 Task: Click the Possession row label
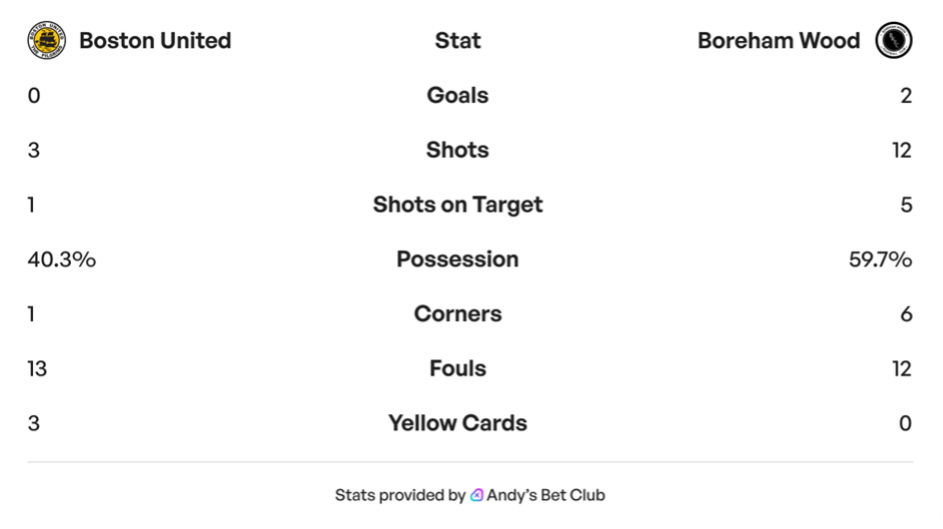tap(458, 259)
